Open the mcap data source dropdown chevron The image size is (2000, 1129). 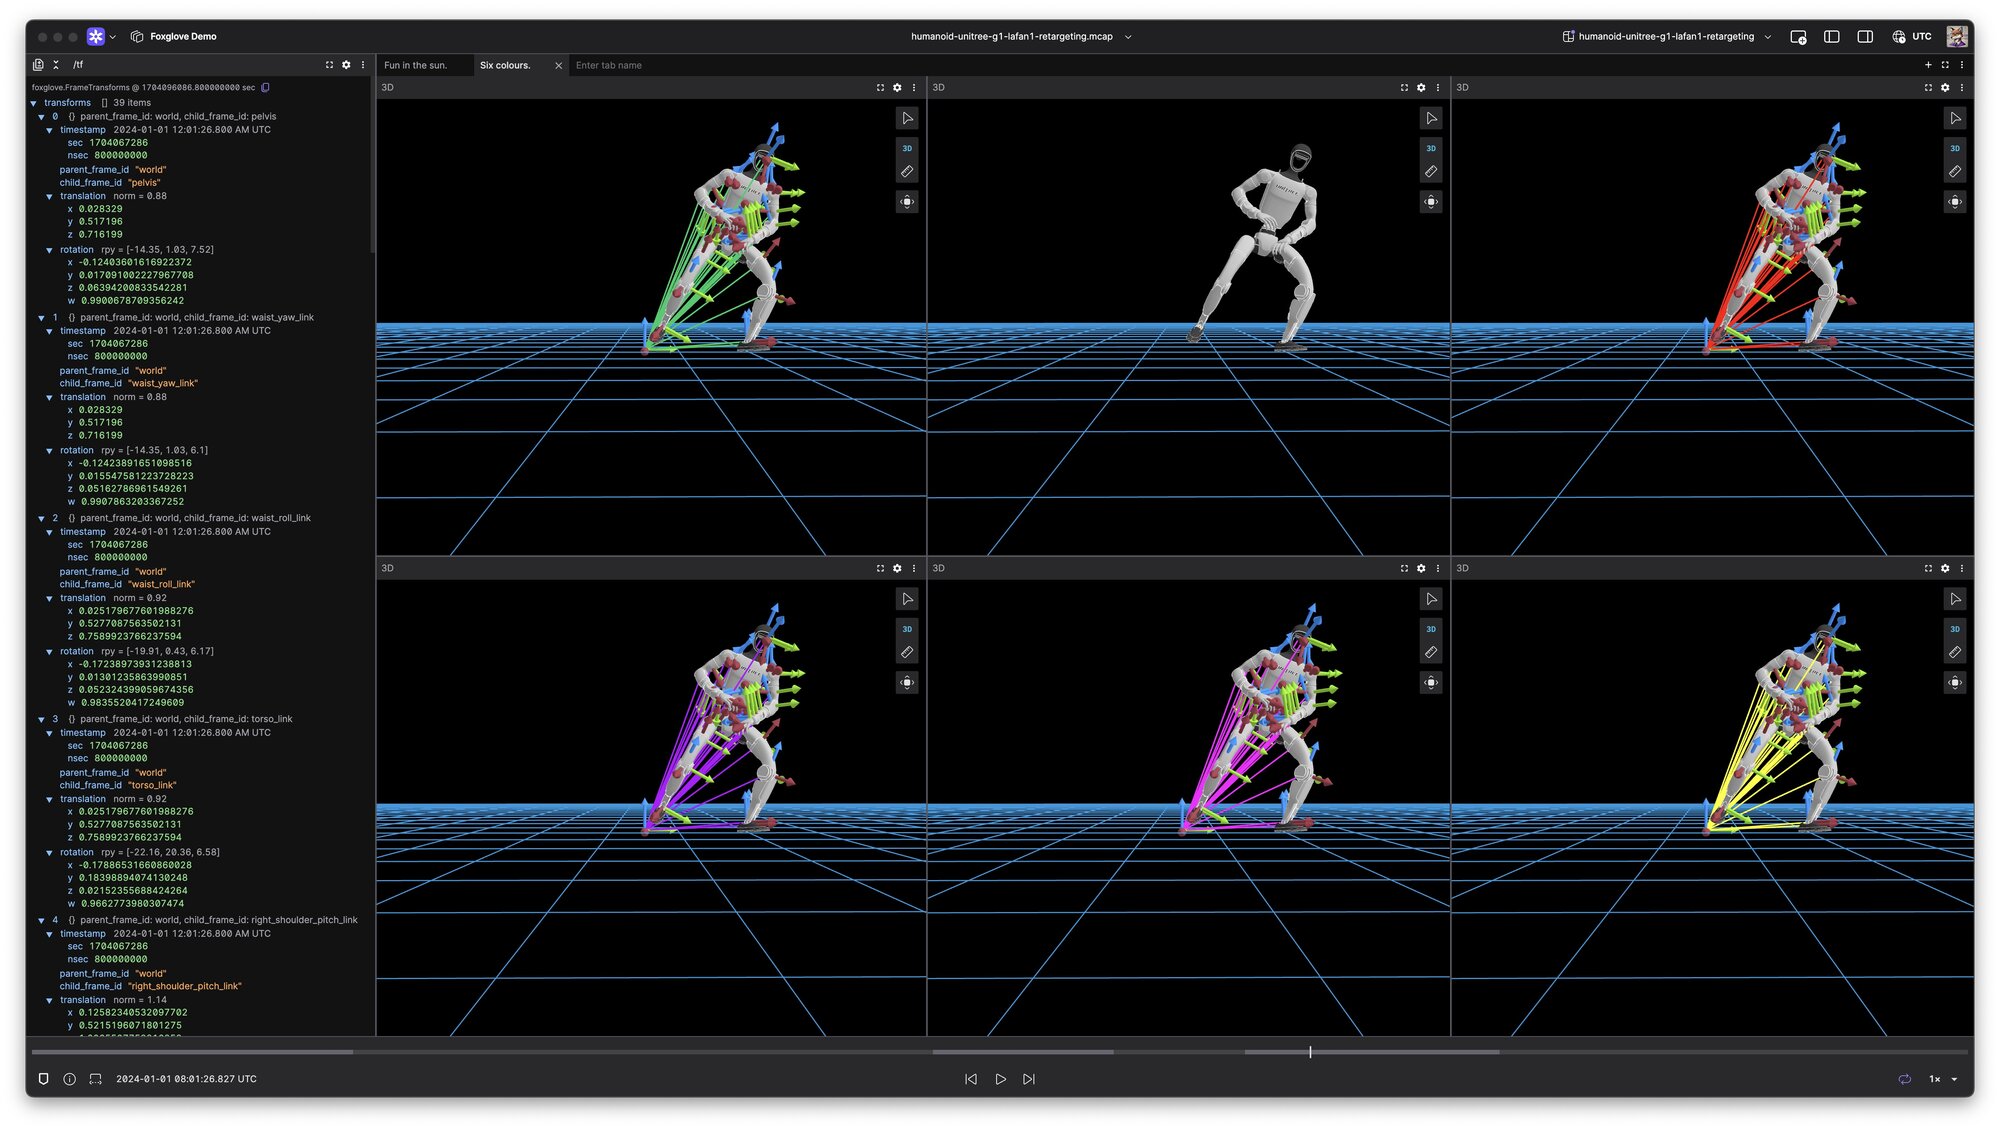[x=1128, y=37]
